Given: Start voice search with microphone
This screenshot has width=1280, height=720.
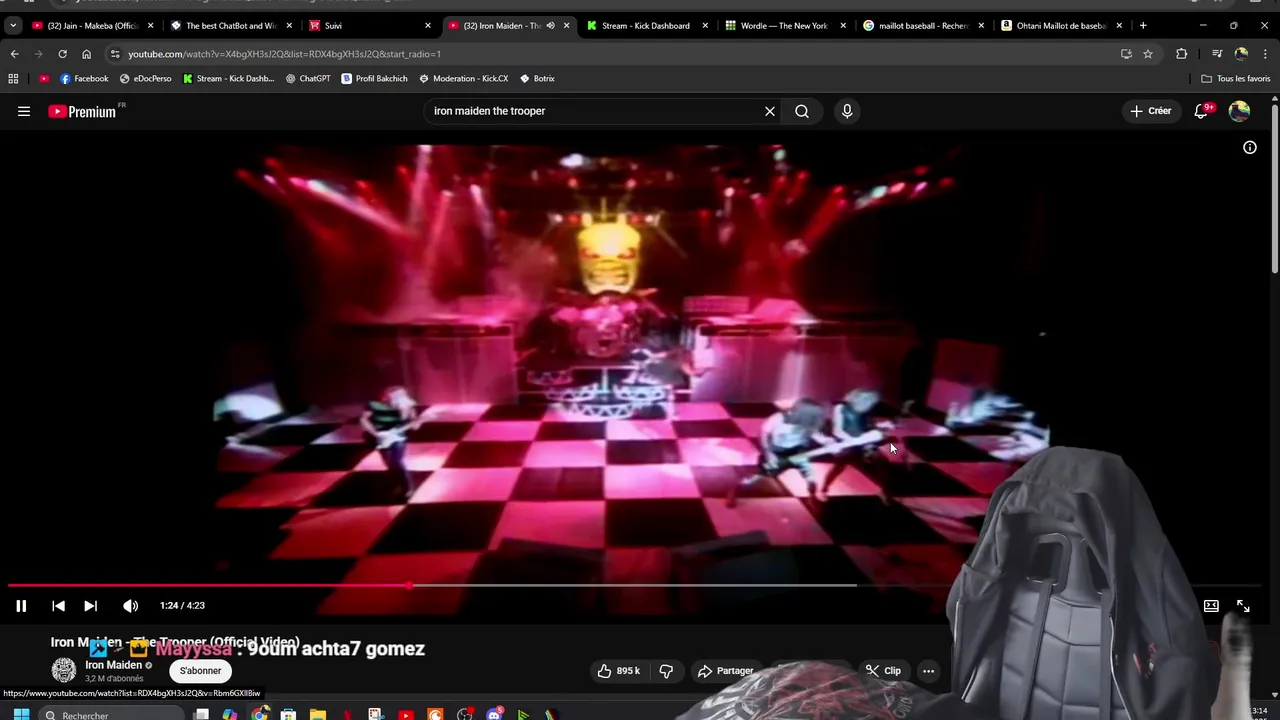Looking at the screenshot, I should coord(847,111).
